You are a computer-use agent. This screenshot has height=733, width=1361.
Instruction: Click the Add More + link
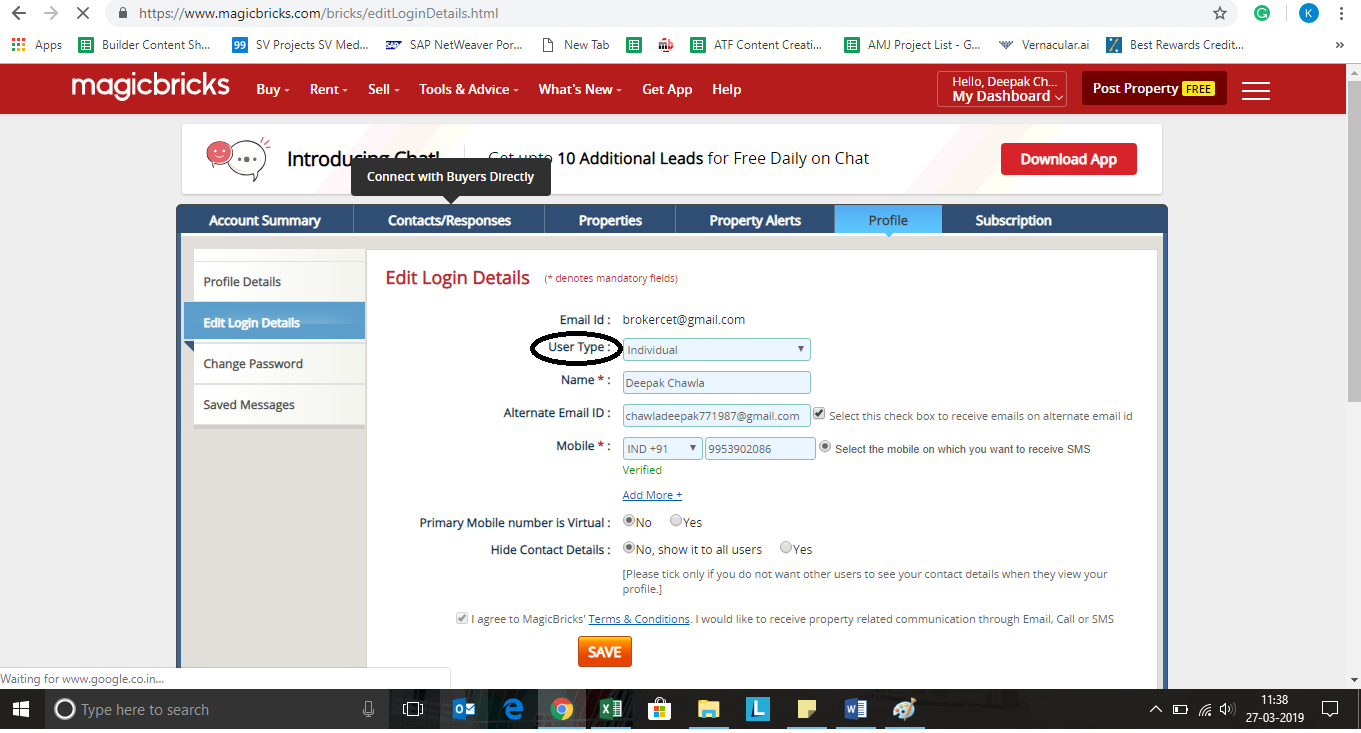[652, 495]
